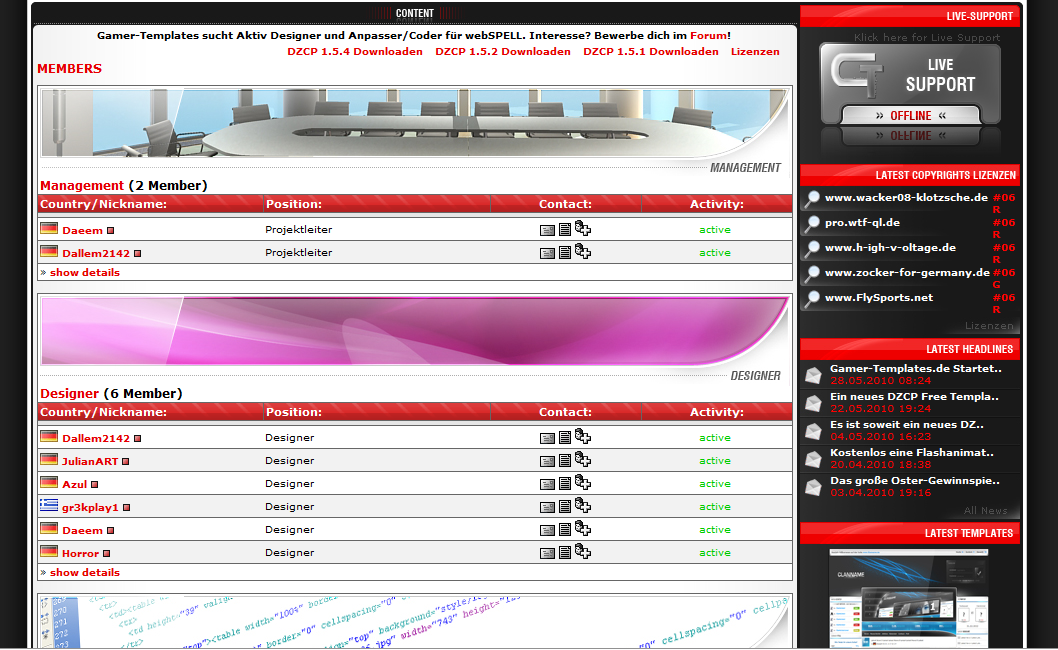This screenshot has height=650, width=1058.
Task: Add Azul as buddy
Action: click(583, 483)
